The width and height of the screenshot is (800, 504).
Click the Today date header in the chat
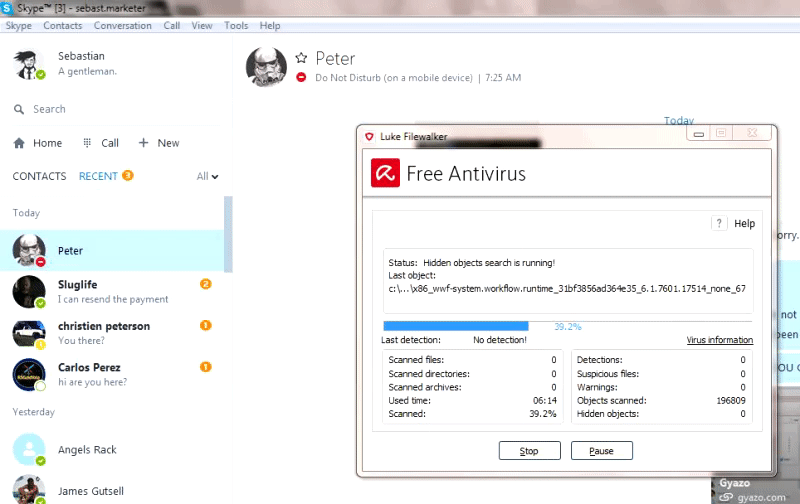pyautogui.click(x=679, y=120)
